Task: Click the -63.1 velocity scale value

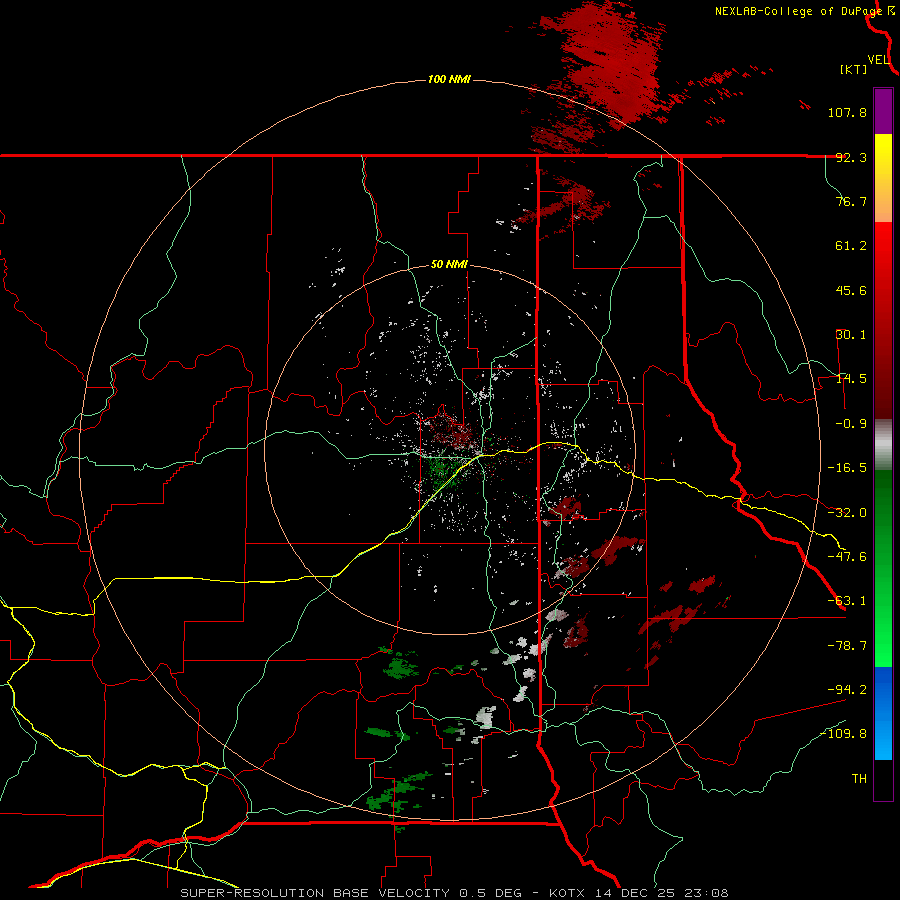Action: tap(847, 601)
